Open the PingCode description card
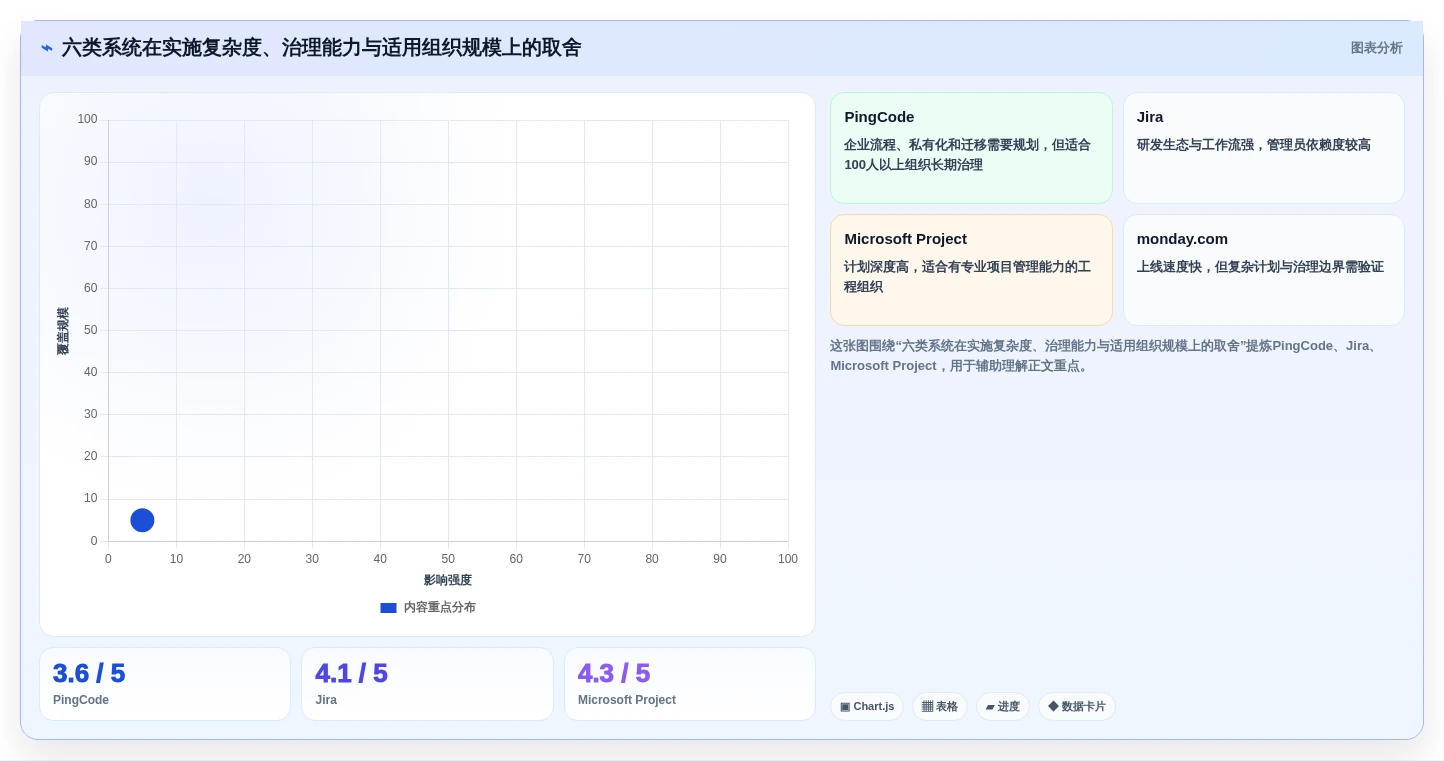The height and width of the screenshot is (761, 1444). tap(971, 148)
